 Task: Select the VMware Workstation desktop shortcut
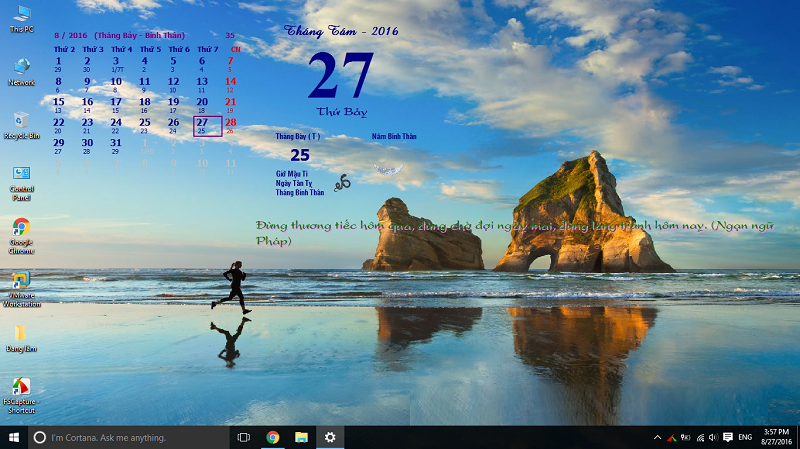[x=21, y=289]
